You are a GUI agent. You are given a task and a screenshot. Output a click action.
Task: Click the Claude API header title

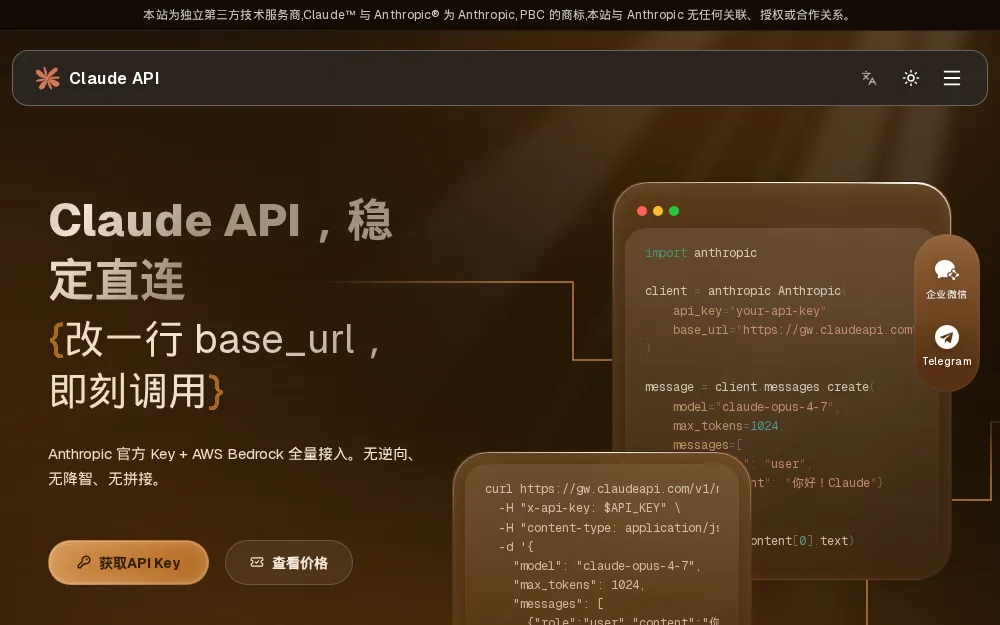point(114,78)
